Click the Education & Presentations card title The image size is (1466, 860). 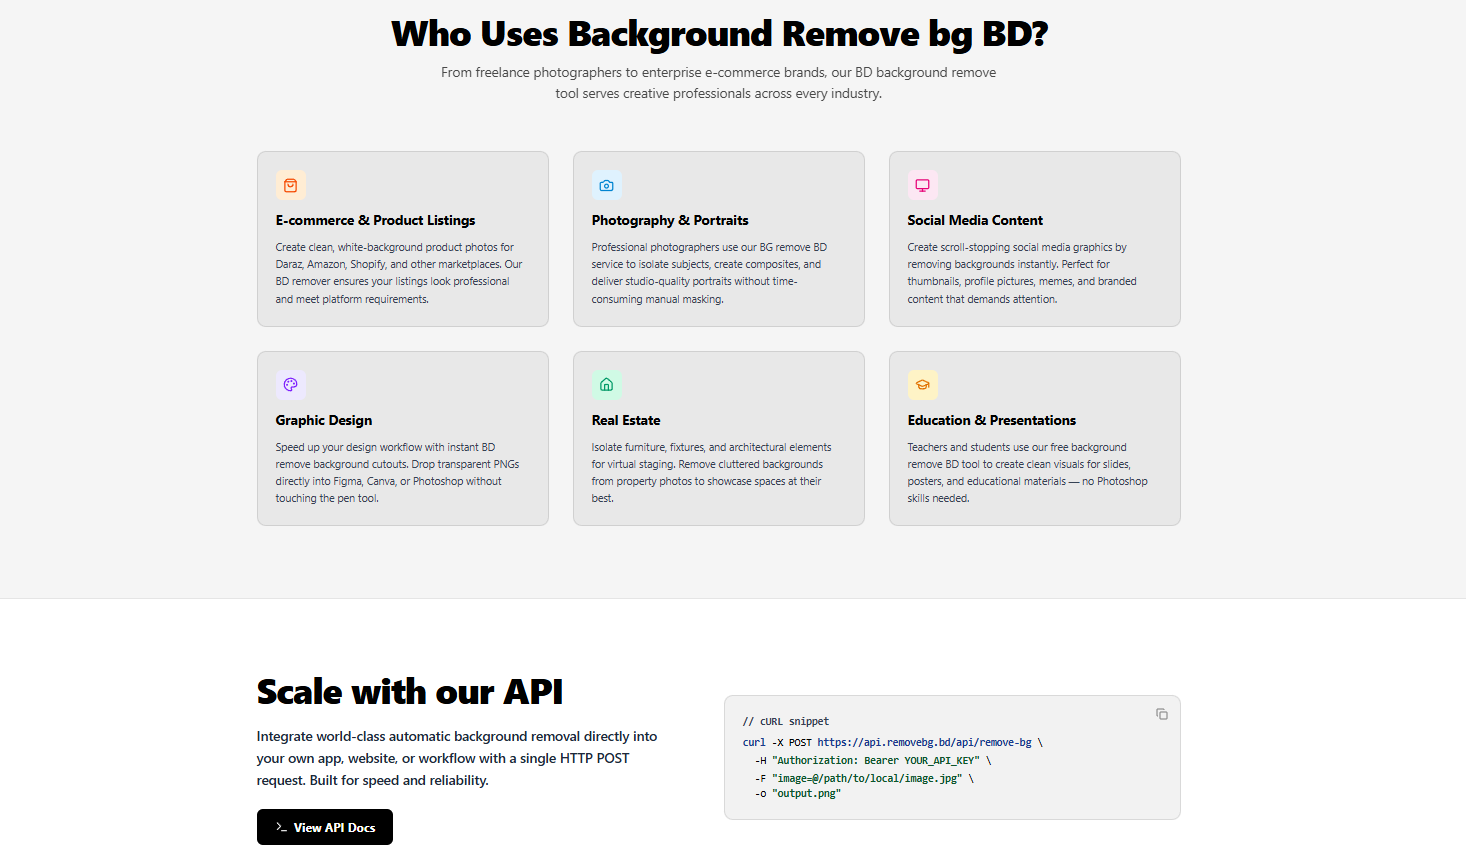[991, 420]
